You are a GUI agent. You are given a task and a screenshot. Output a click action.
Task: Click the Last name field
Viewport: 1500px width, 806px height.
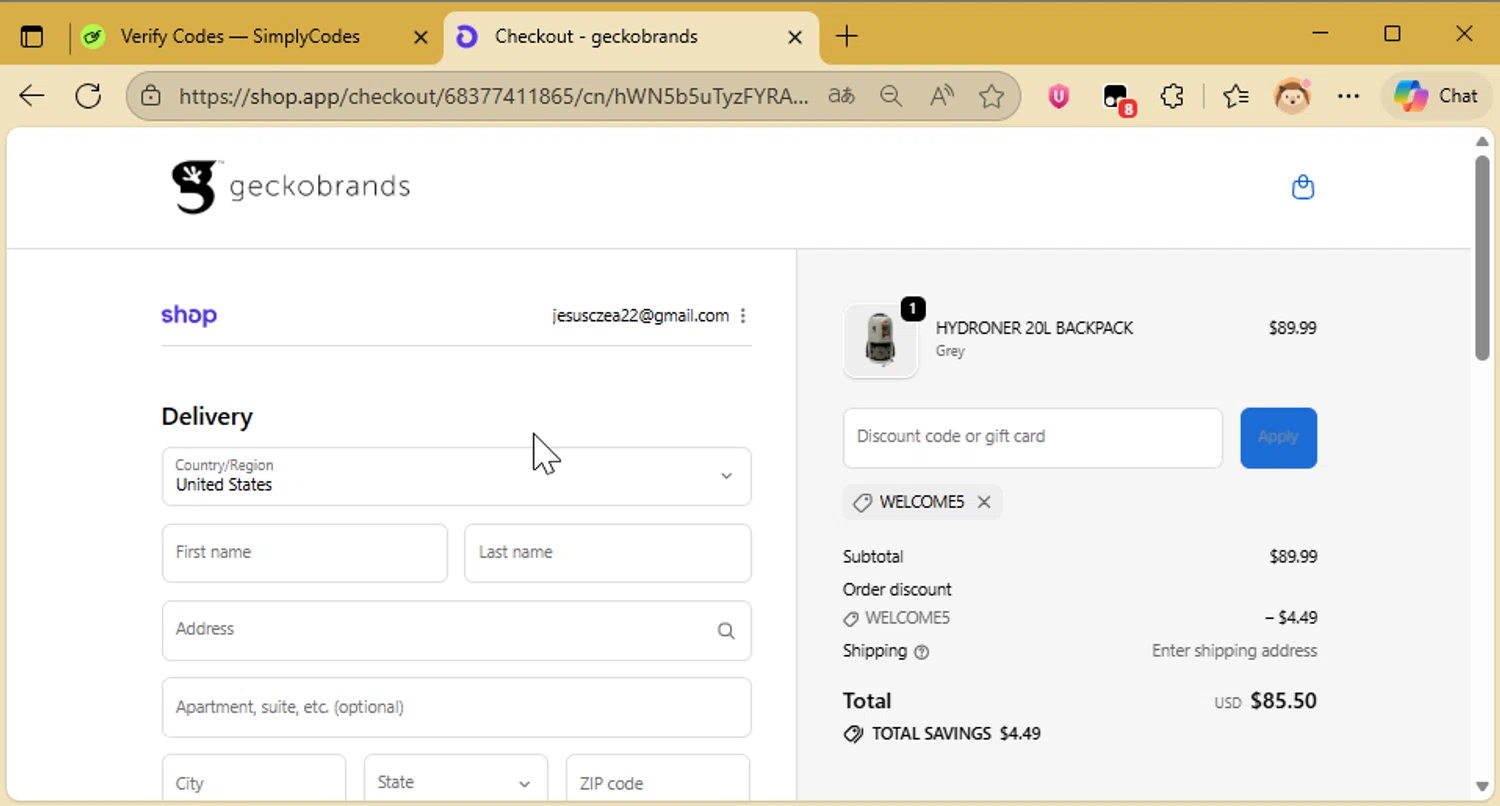coord(608,553)
